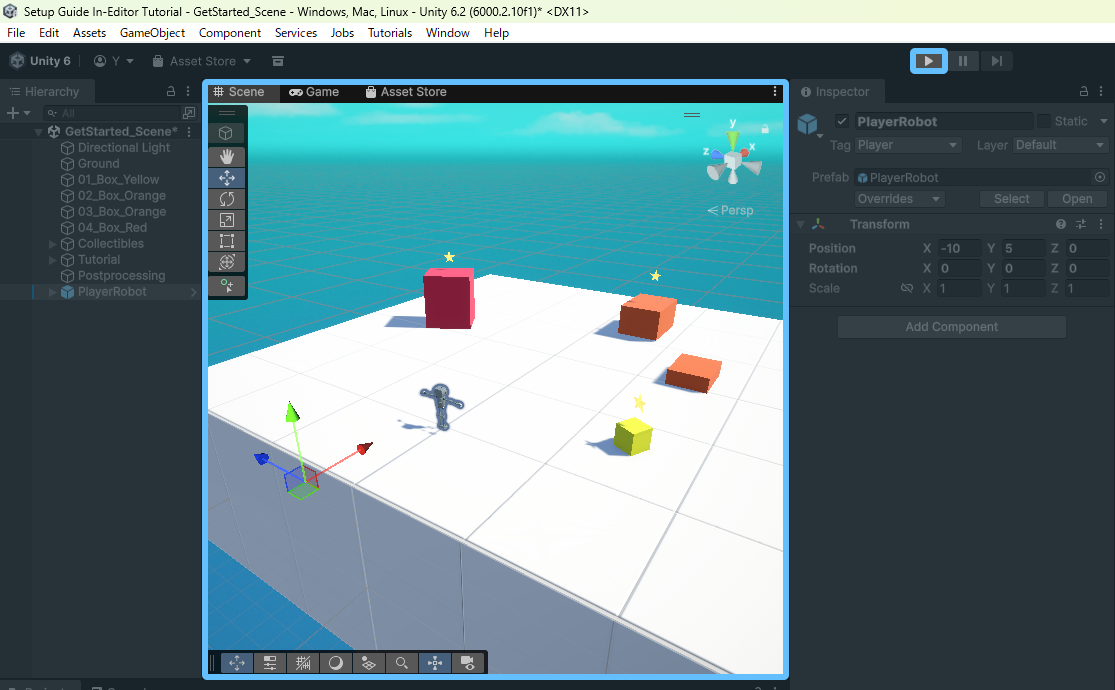Image resolution: width=1115 pixels, height=690 pixels.
Task: Open the prefab Overrides dropdown
Action: coord(899,199)
